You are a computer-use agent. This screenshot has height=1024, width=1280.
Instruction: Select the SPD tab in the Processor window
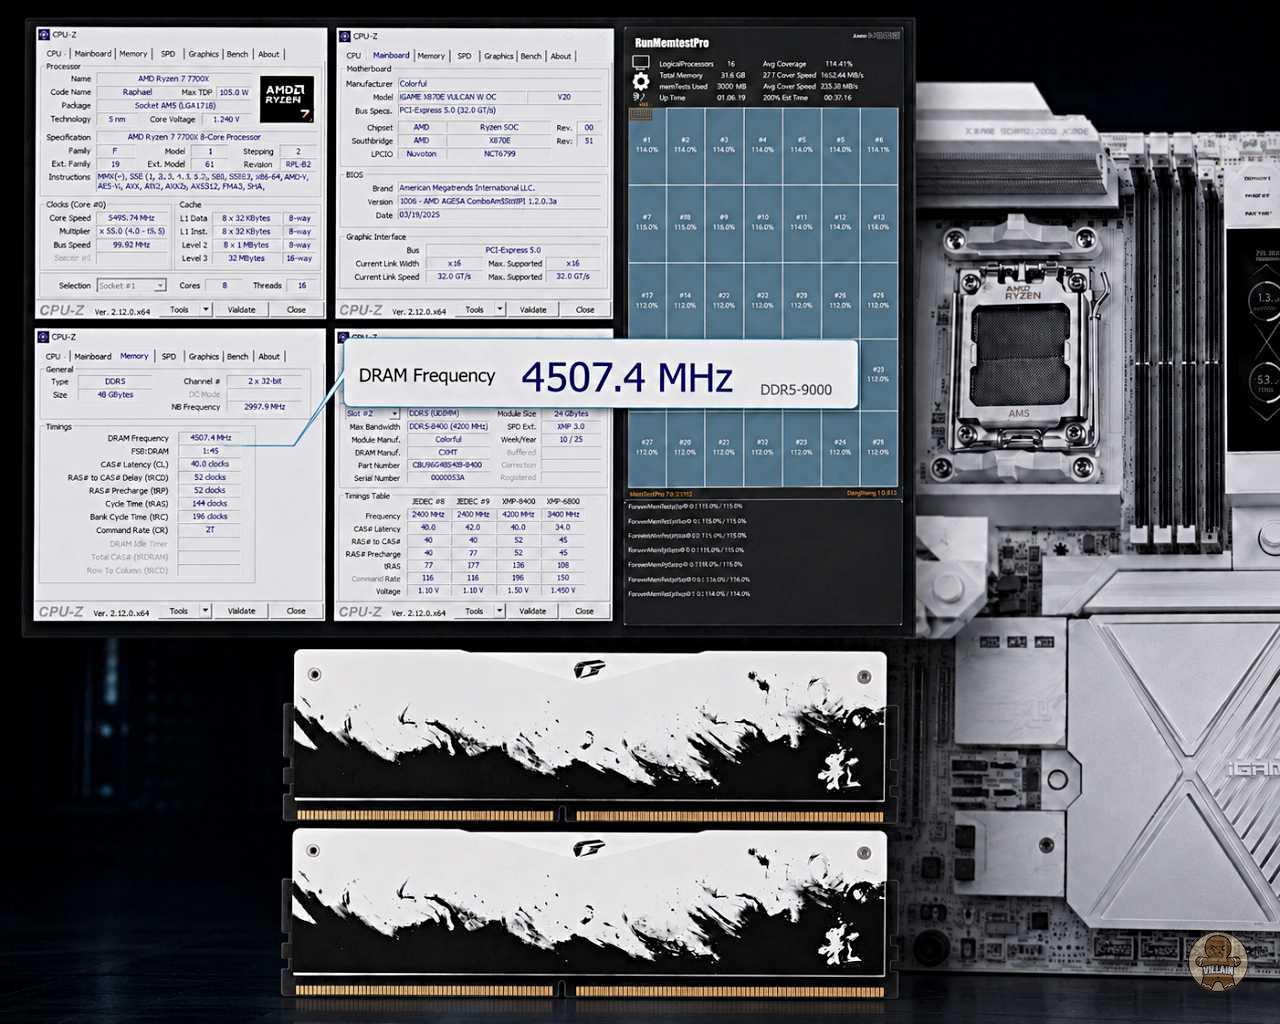tap(168, 54)
